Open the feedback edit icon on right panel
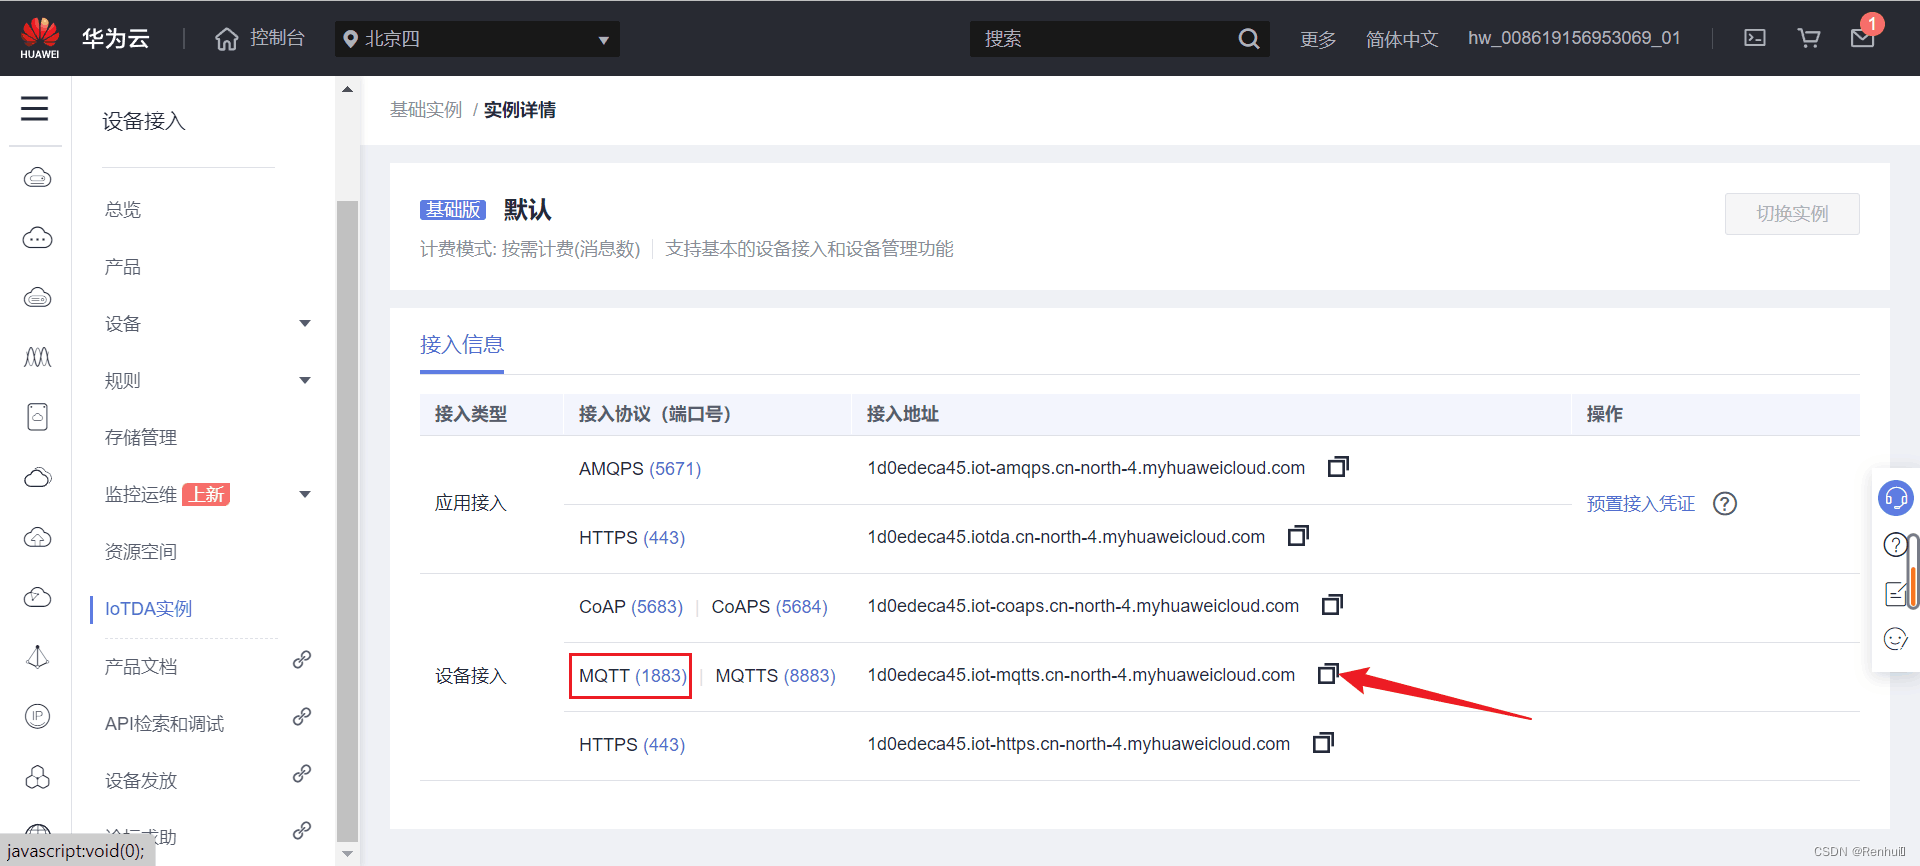Viewport: 1920px width, 866px height. click(x=1895, y=594)
